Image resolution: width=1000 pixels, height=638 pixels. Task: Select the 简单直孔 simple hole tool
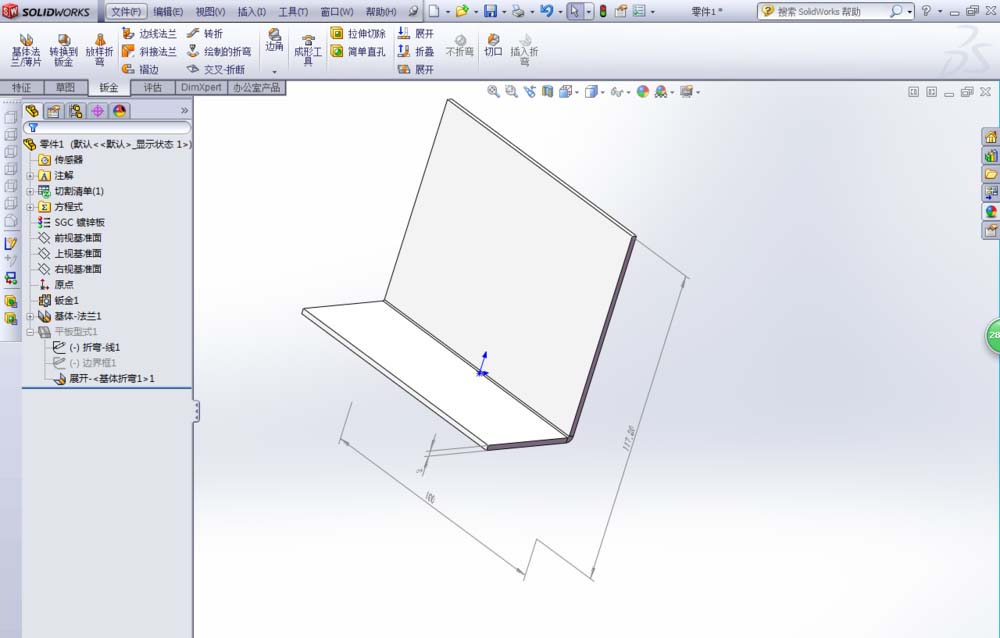pyautogui.click(x=358, y=51)
